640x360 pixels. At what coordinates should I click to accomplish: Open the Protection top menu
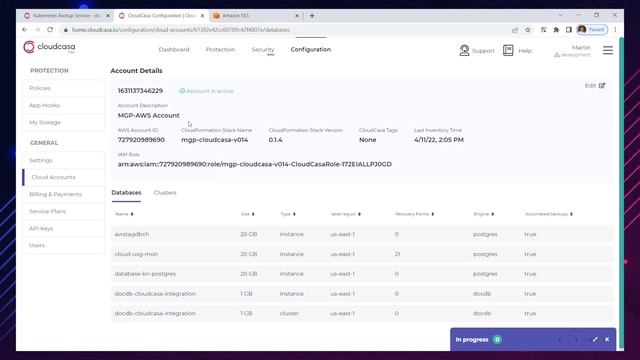[x=220, y=49]
